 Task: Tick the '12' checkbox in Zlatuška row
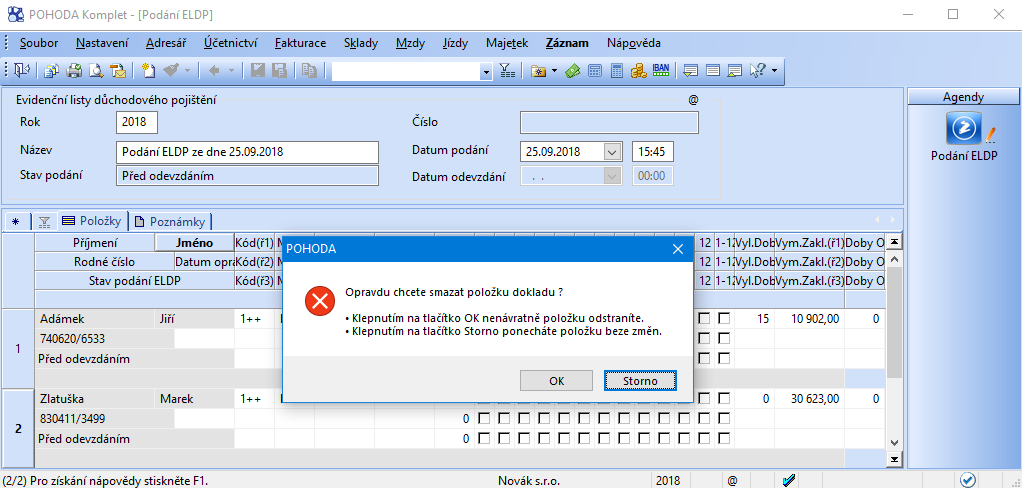coord(704,398)
